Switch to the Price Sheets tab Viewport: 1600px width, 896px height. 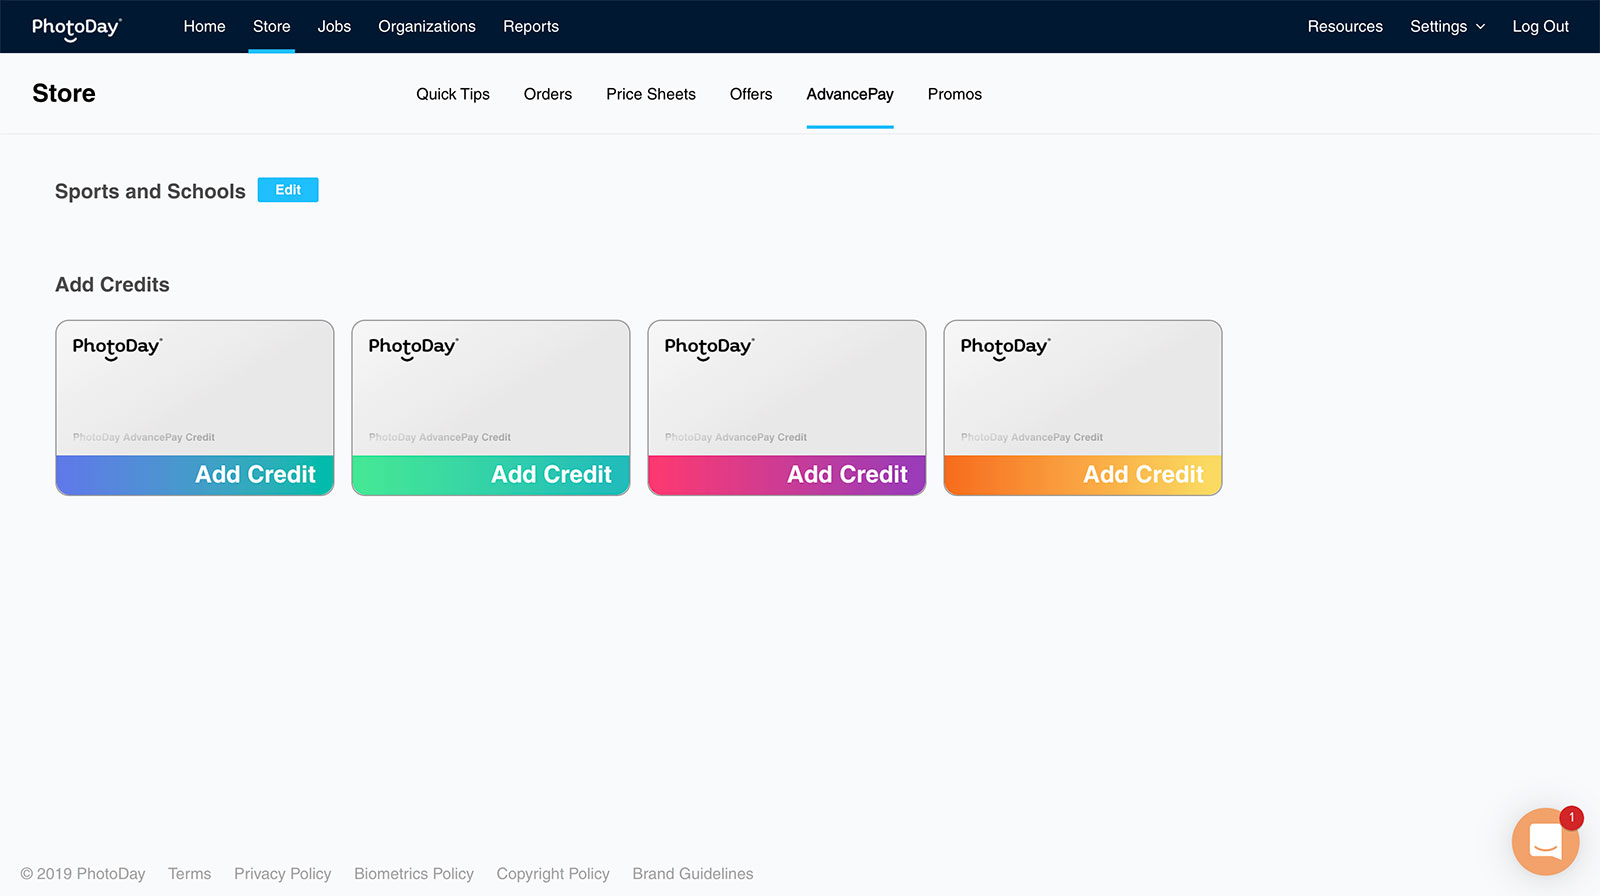coord(651,94)
